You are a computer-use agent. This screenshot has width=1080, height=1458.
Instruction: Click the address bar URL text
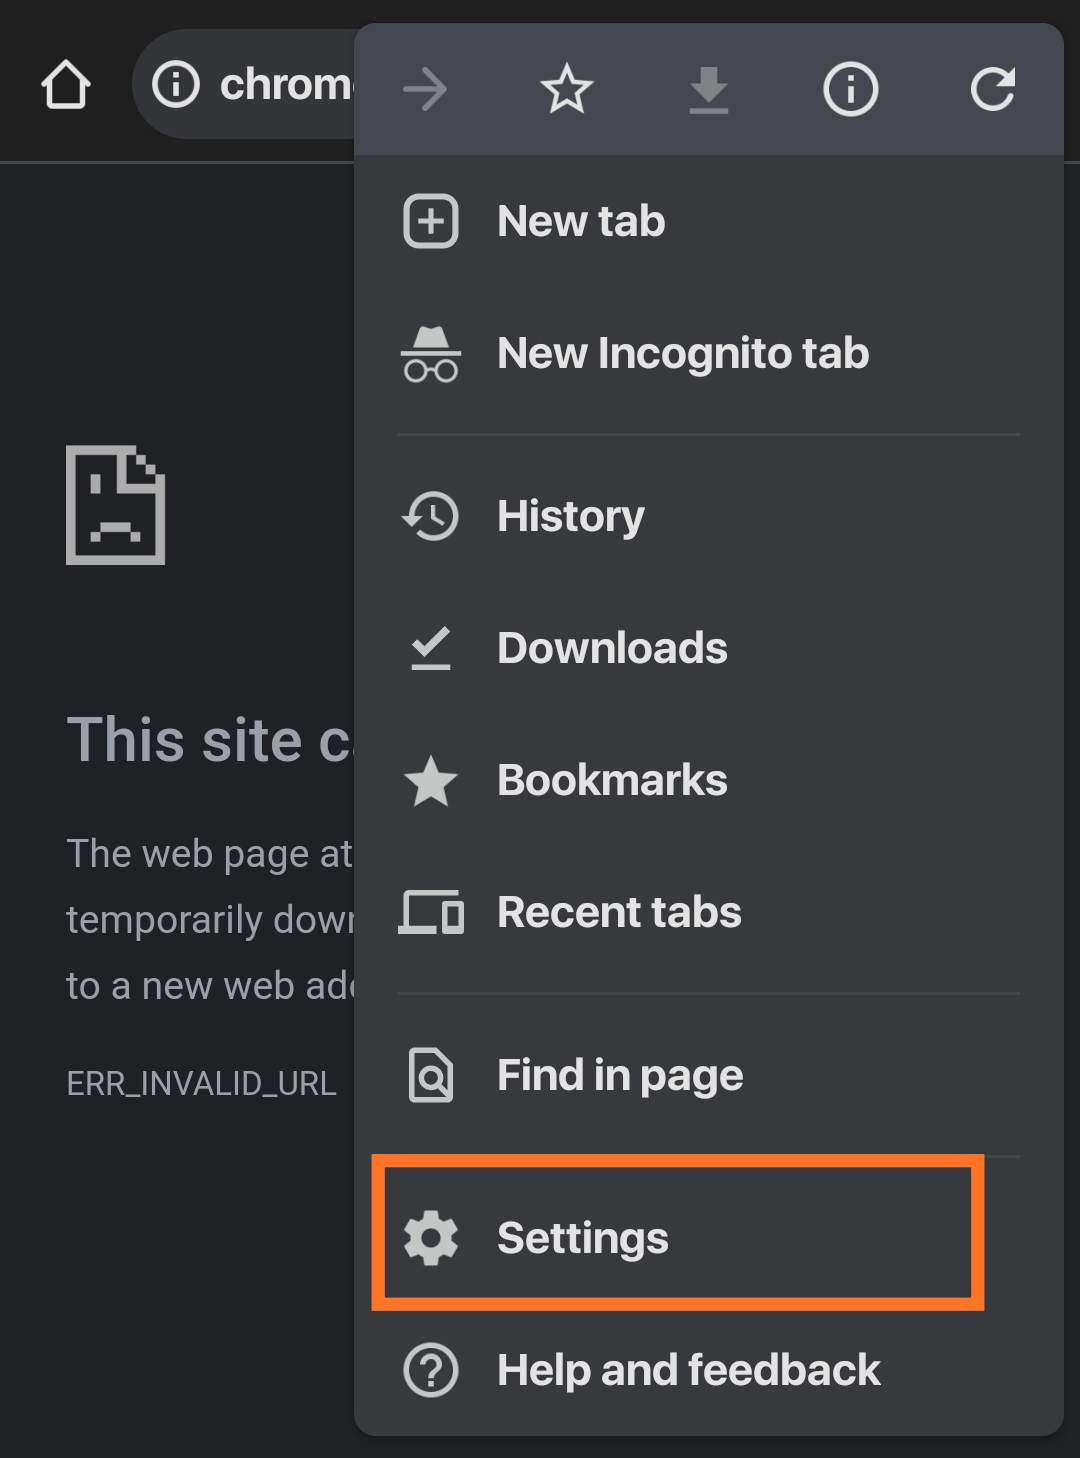click(x=286, y=85)
